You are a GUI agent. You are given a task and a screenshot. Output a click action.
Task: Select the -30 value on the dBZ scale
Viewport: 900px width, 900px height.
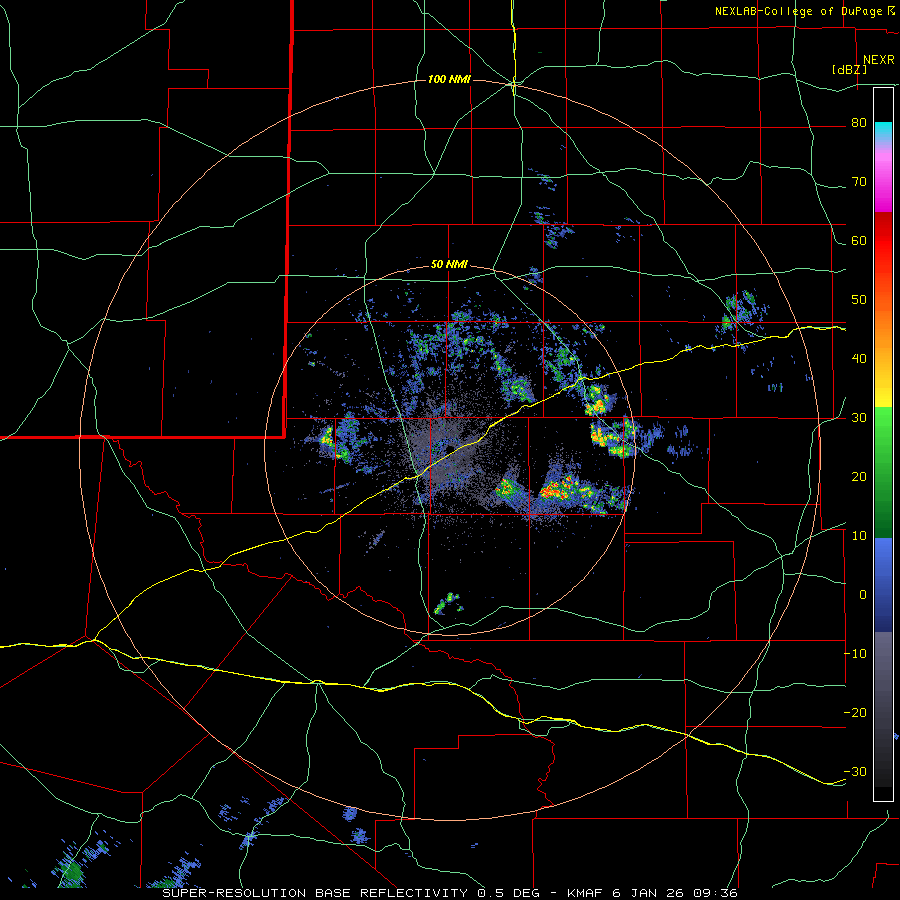tap(855, 771)
